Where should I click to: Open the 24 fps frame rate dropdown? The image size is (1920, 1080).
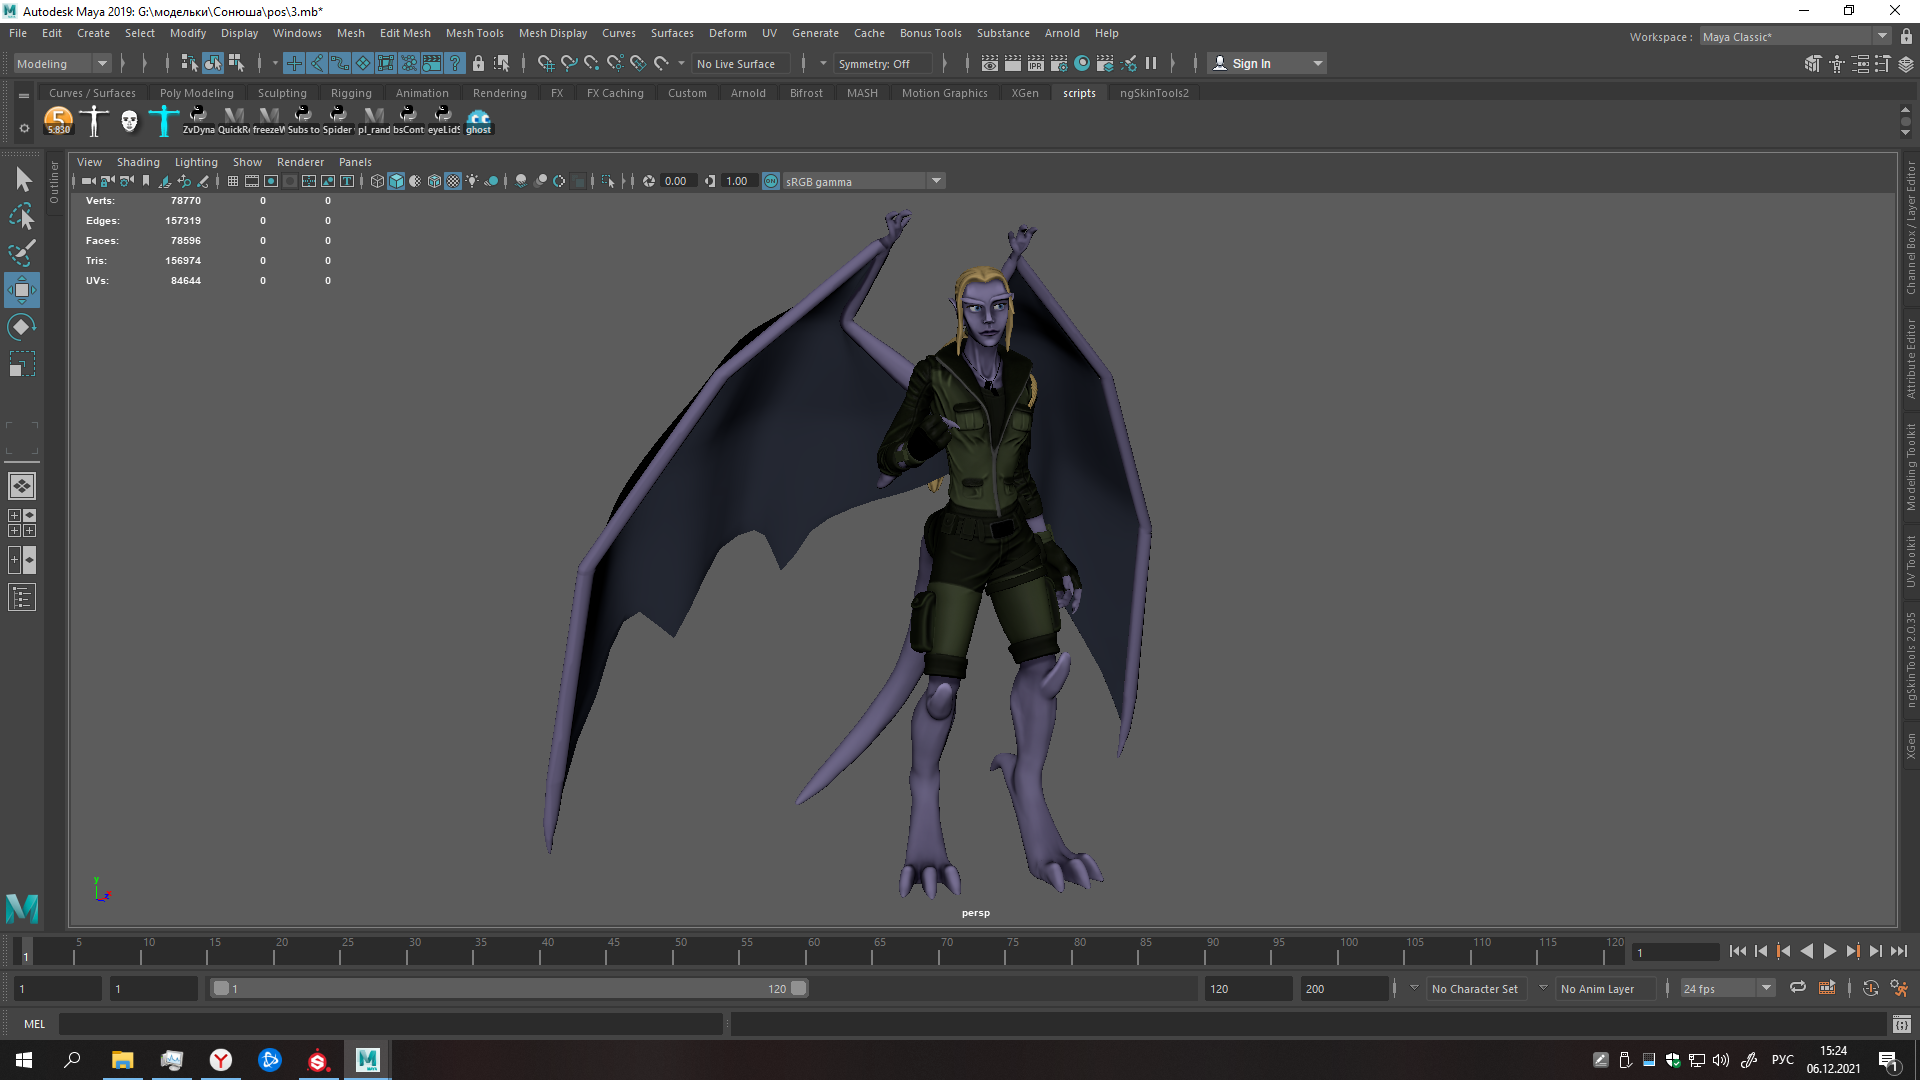point(1766,988)
